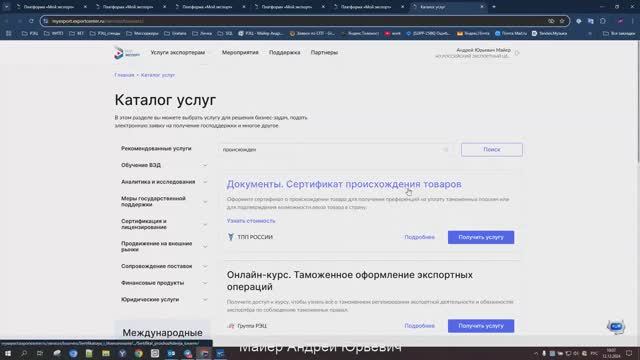
Task: Open the Все закладки folder
Action: (x=619, y=33)
